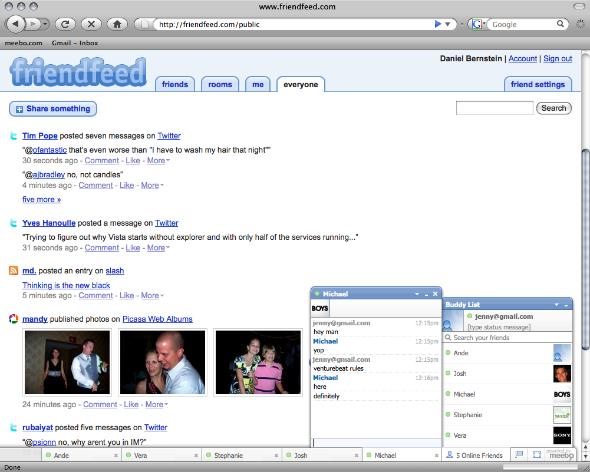The width and height of the screenshot is (590, 472).
Task: Open Michael chat window options dropdown arrow
Action: [417, 294]
